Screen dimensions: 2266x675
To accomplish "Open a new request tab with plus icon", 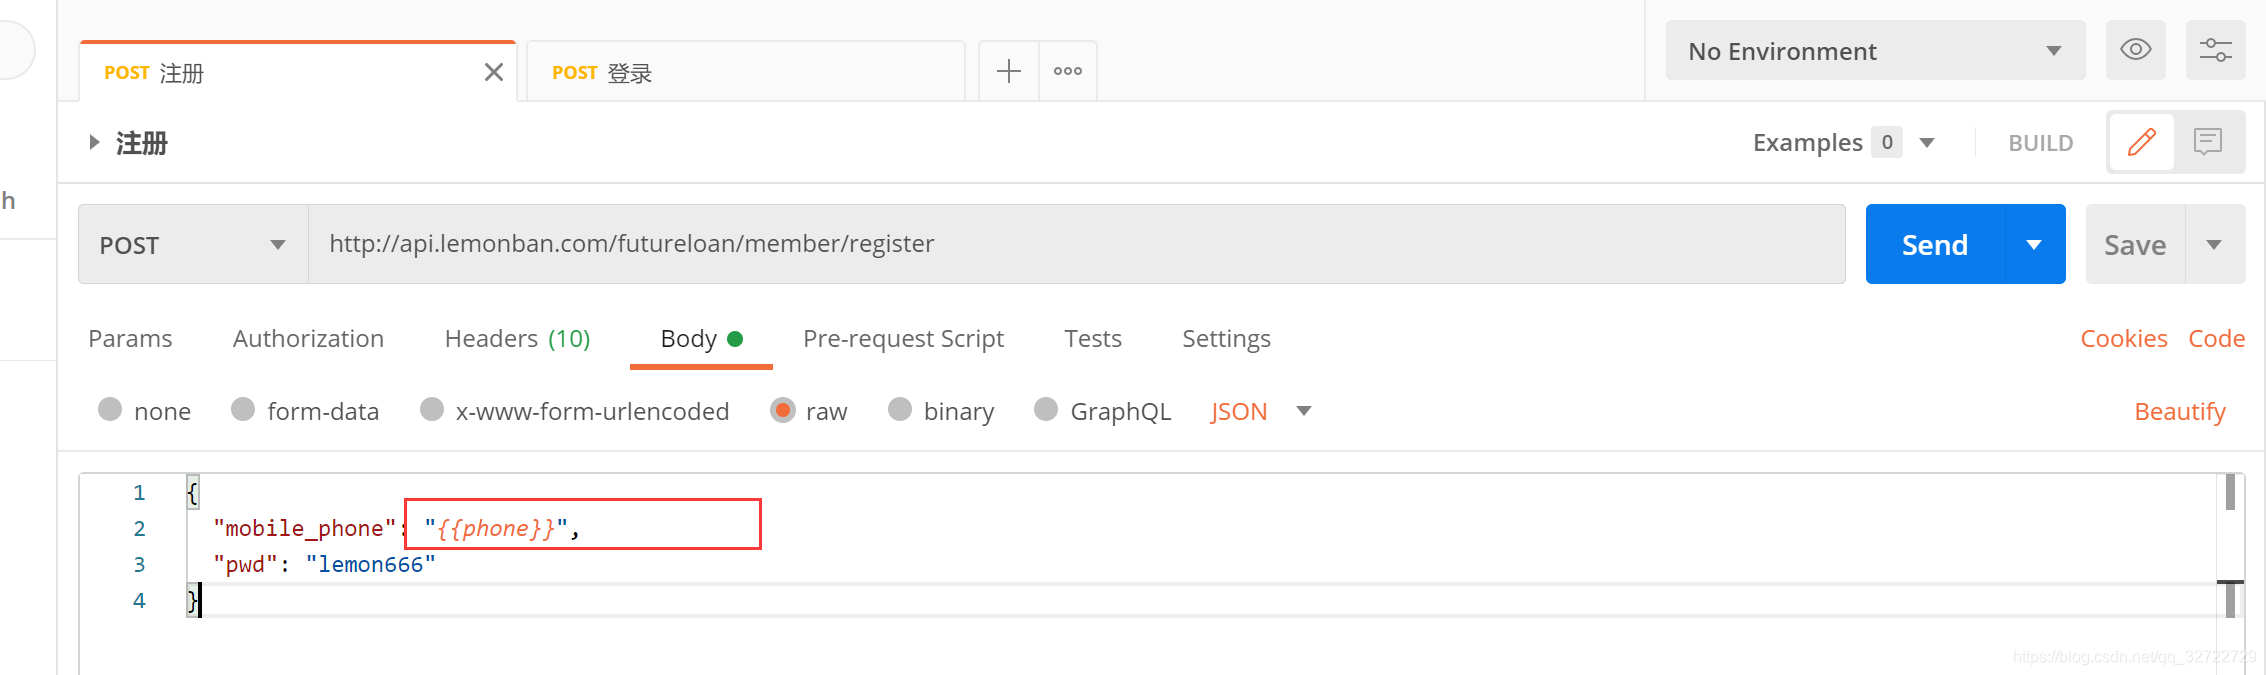I will point(1009,71).
